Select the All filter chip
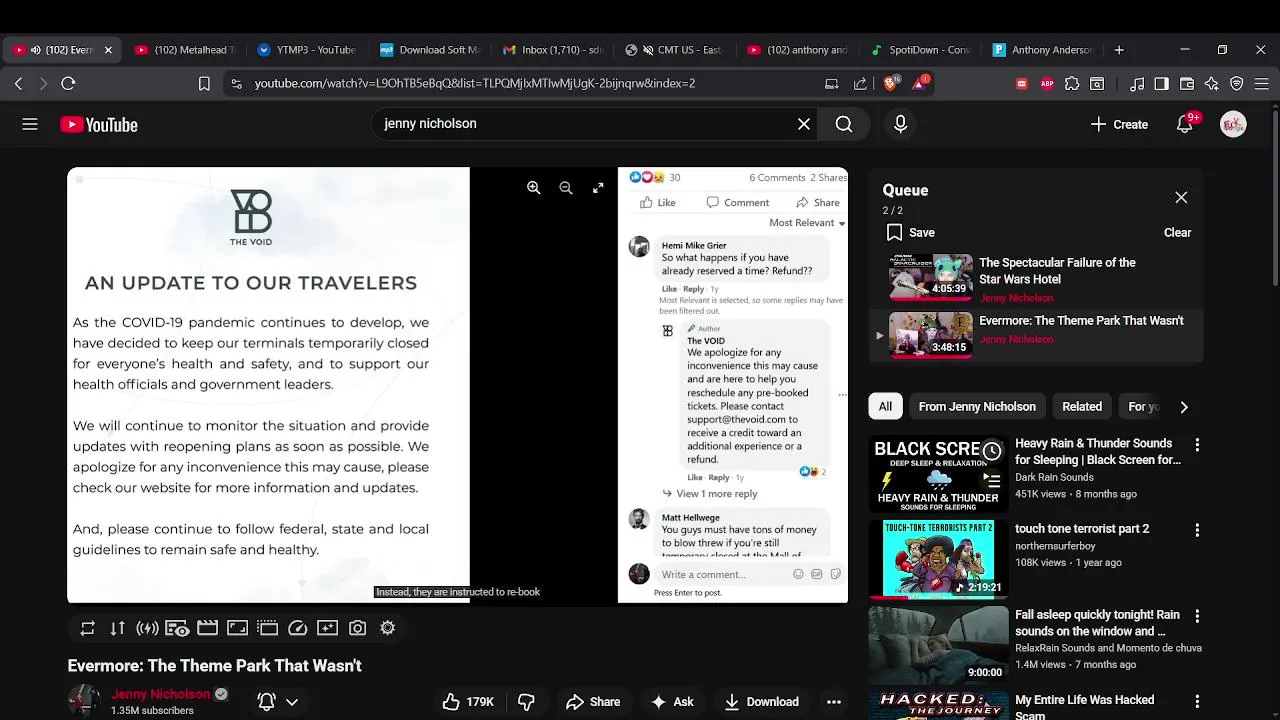 tap(885, 407)
